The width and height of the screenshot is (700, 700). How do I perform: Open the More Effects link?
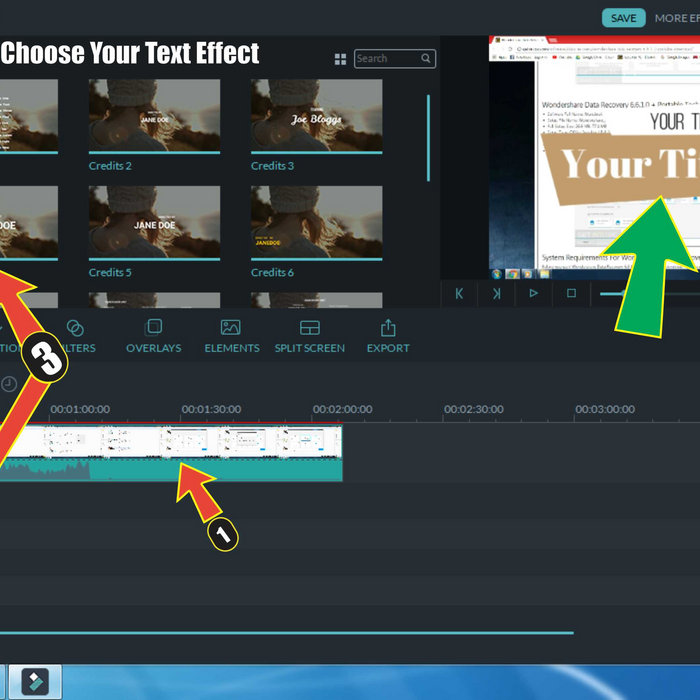coord(676,18)
